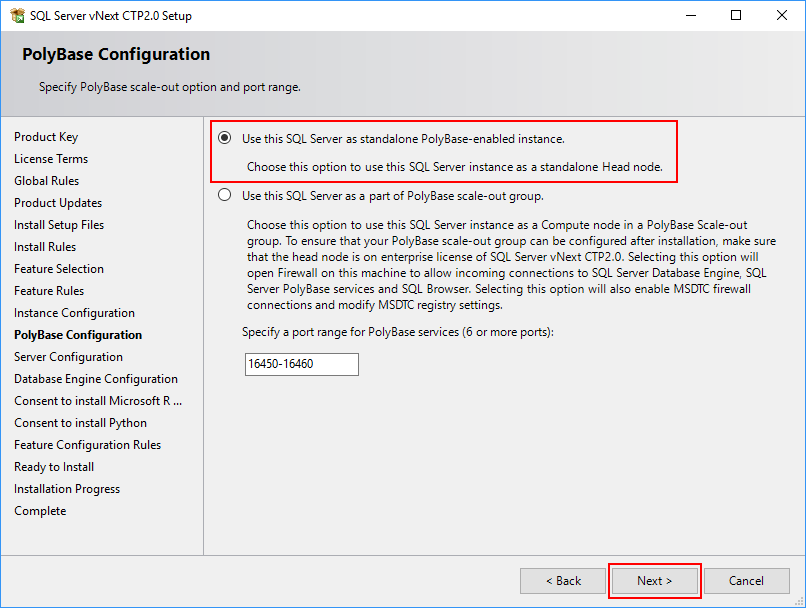This screenshot has height=608, width=806.
Task: Enable the currently unselected scale-out radio button
Action: (x=226, y=195)
